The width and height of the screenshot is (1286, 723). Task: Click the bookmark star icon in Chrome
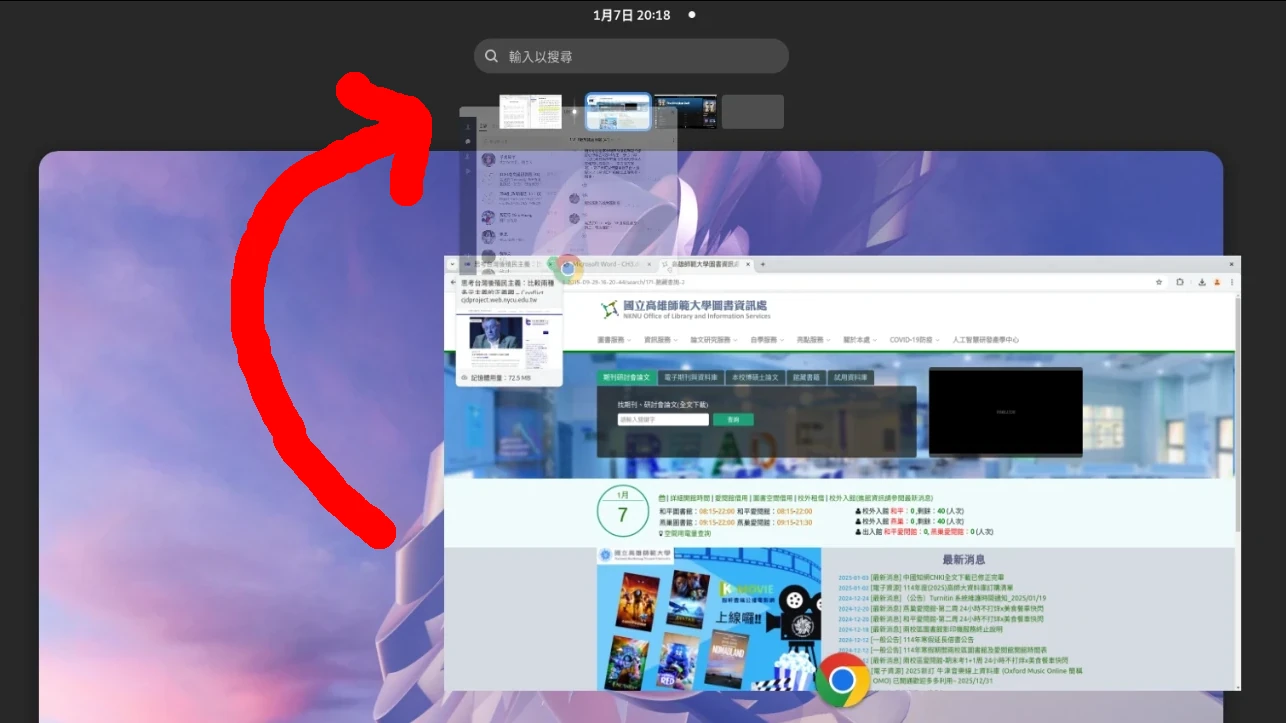[1159, 283]
